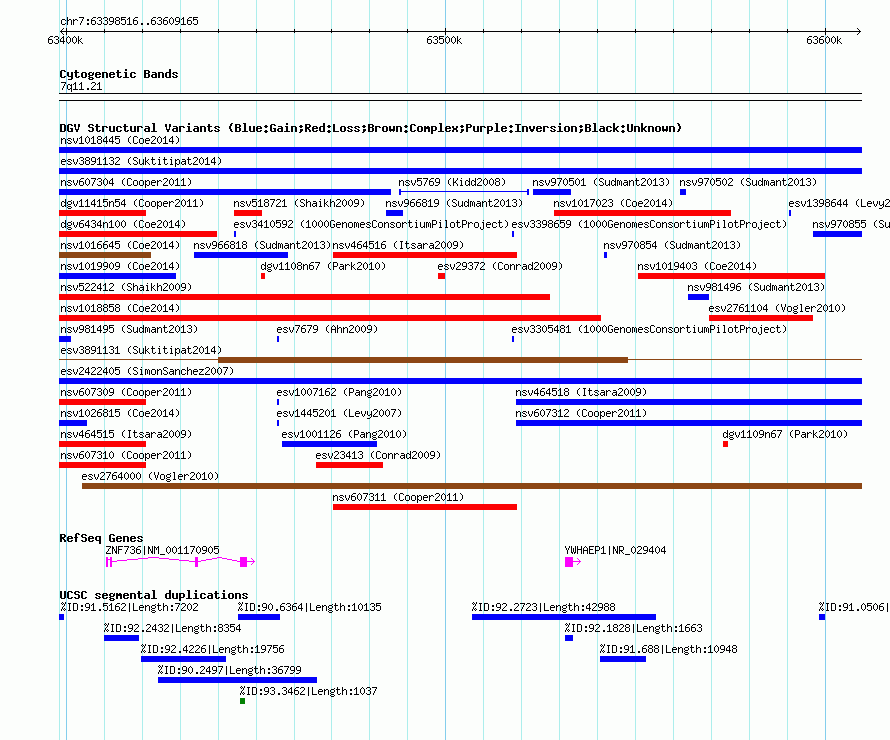Click the red esv2761104 loss bar
This screenshot has height=740, width=890.
click(761, 318)
